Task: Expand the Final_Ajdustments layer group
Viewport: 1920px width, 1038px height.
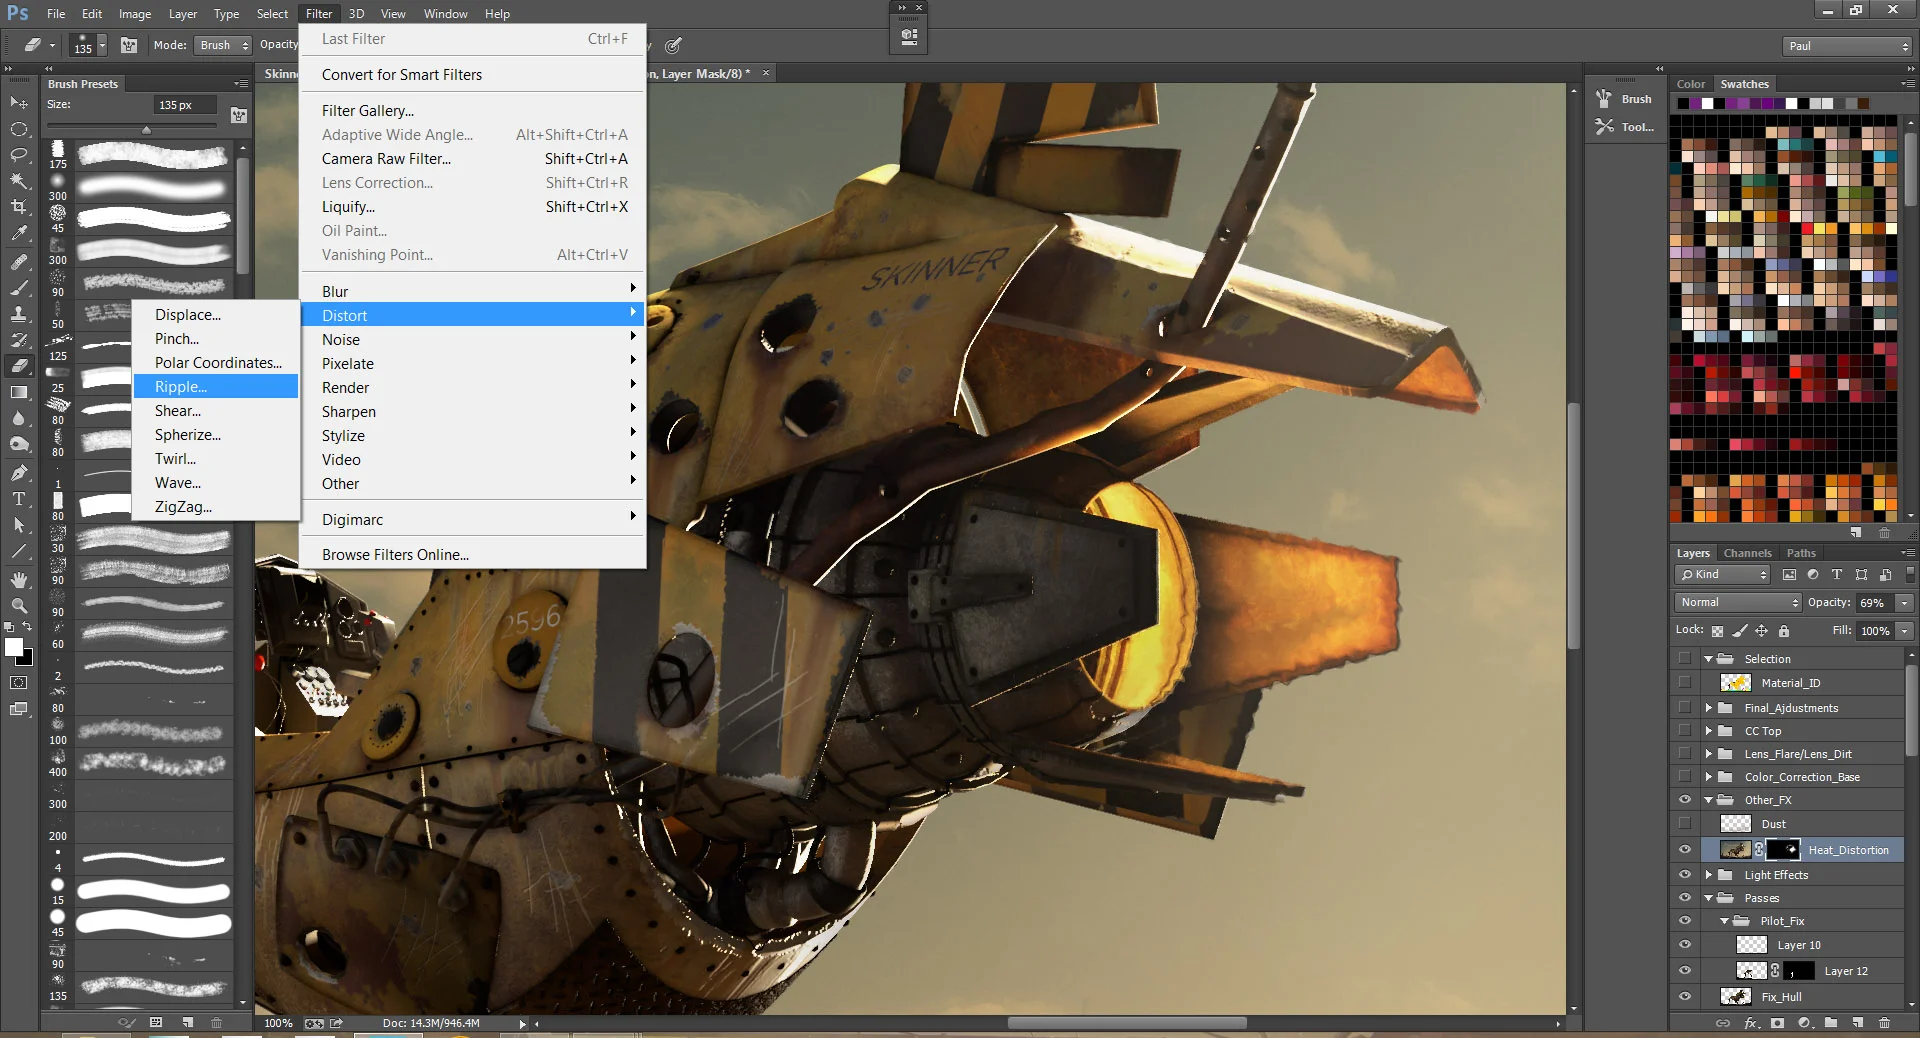Action: click(x=1709, y=708)
